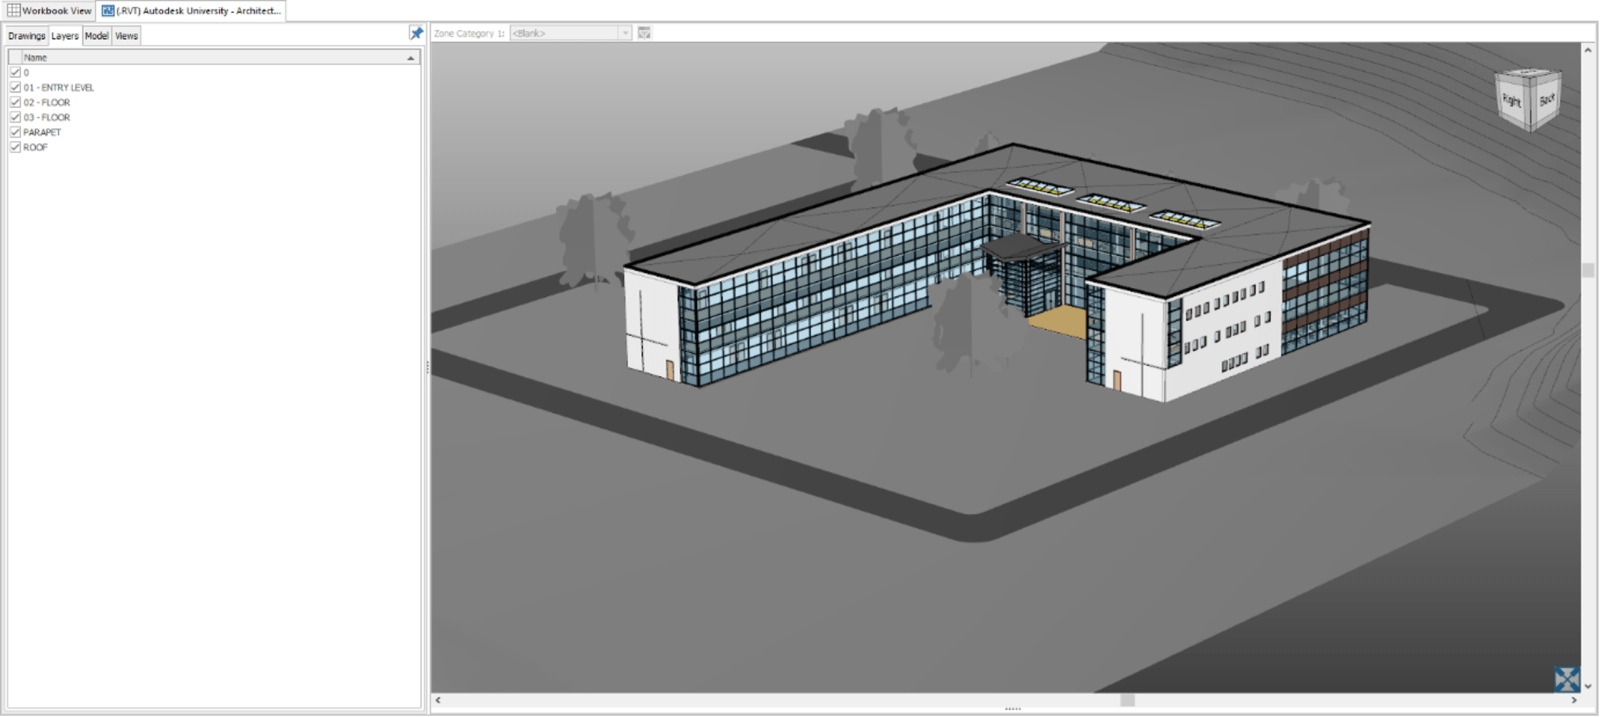
Task: Select the Autodesk University Architect tab
Action: [x=191, y=10]
